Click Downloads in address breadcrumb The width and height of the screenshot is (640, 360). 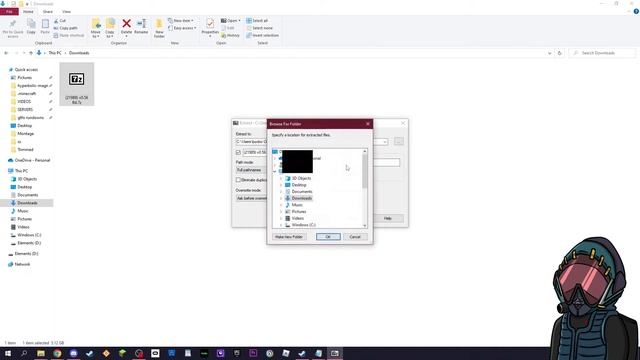point(79,53)
